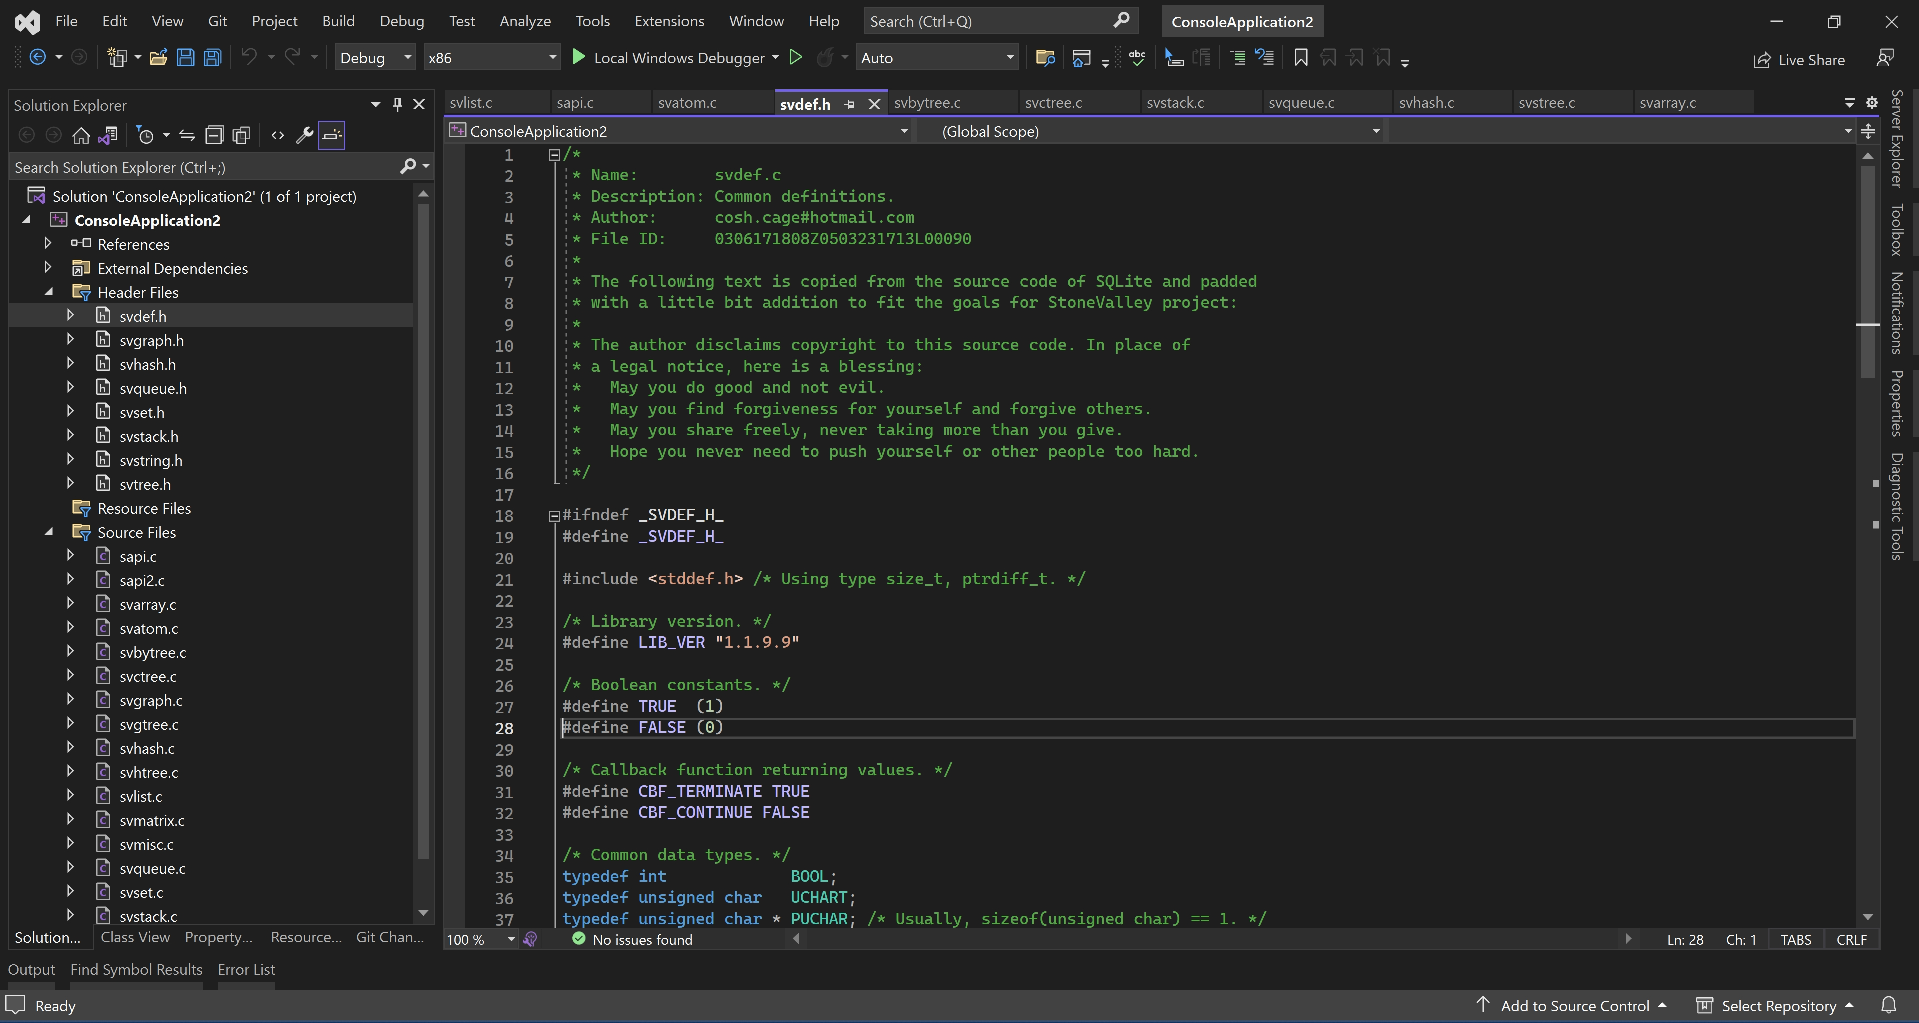
Task: Open the Debug configuration dropdown
Action: (x=376, y=58)
